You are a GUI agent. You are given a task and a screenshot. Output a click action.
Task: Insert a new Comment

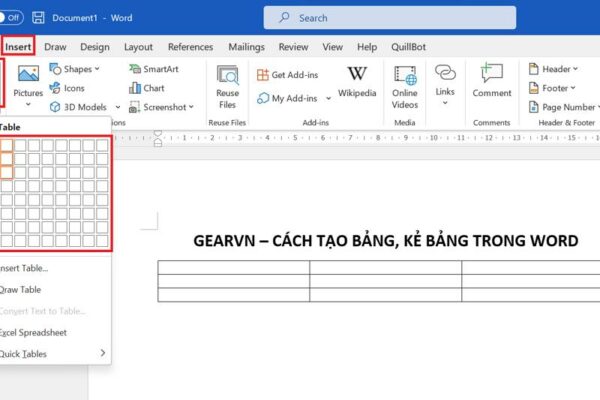492,80
